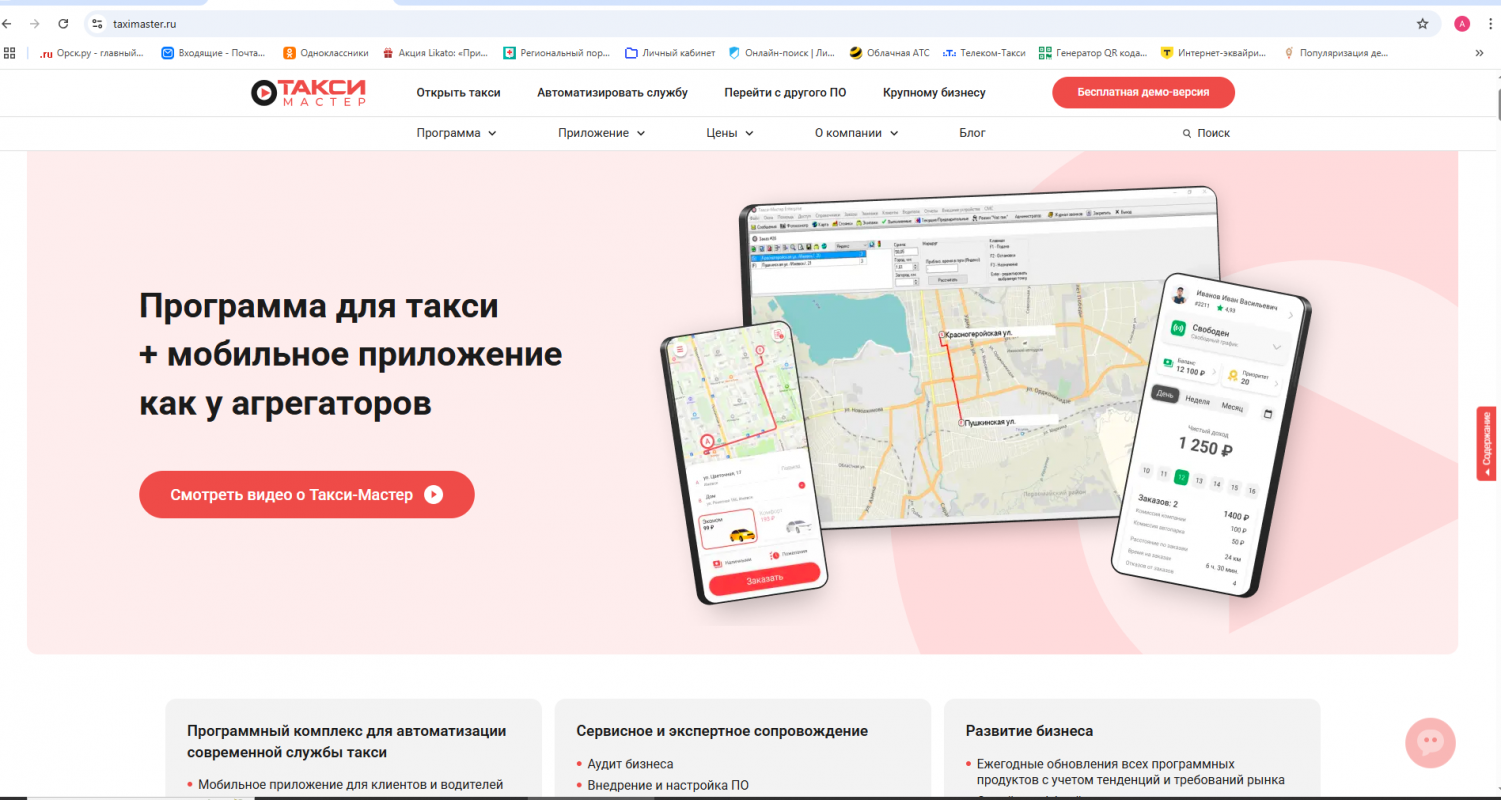Open the Chrome profile avatar
This screenshot has height=800, width=1501.
click(1462, 24)
